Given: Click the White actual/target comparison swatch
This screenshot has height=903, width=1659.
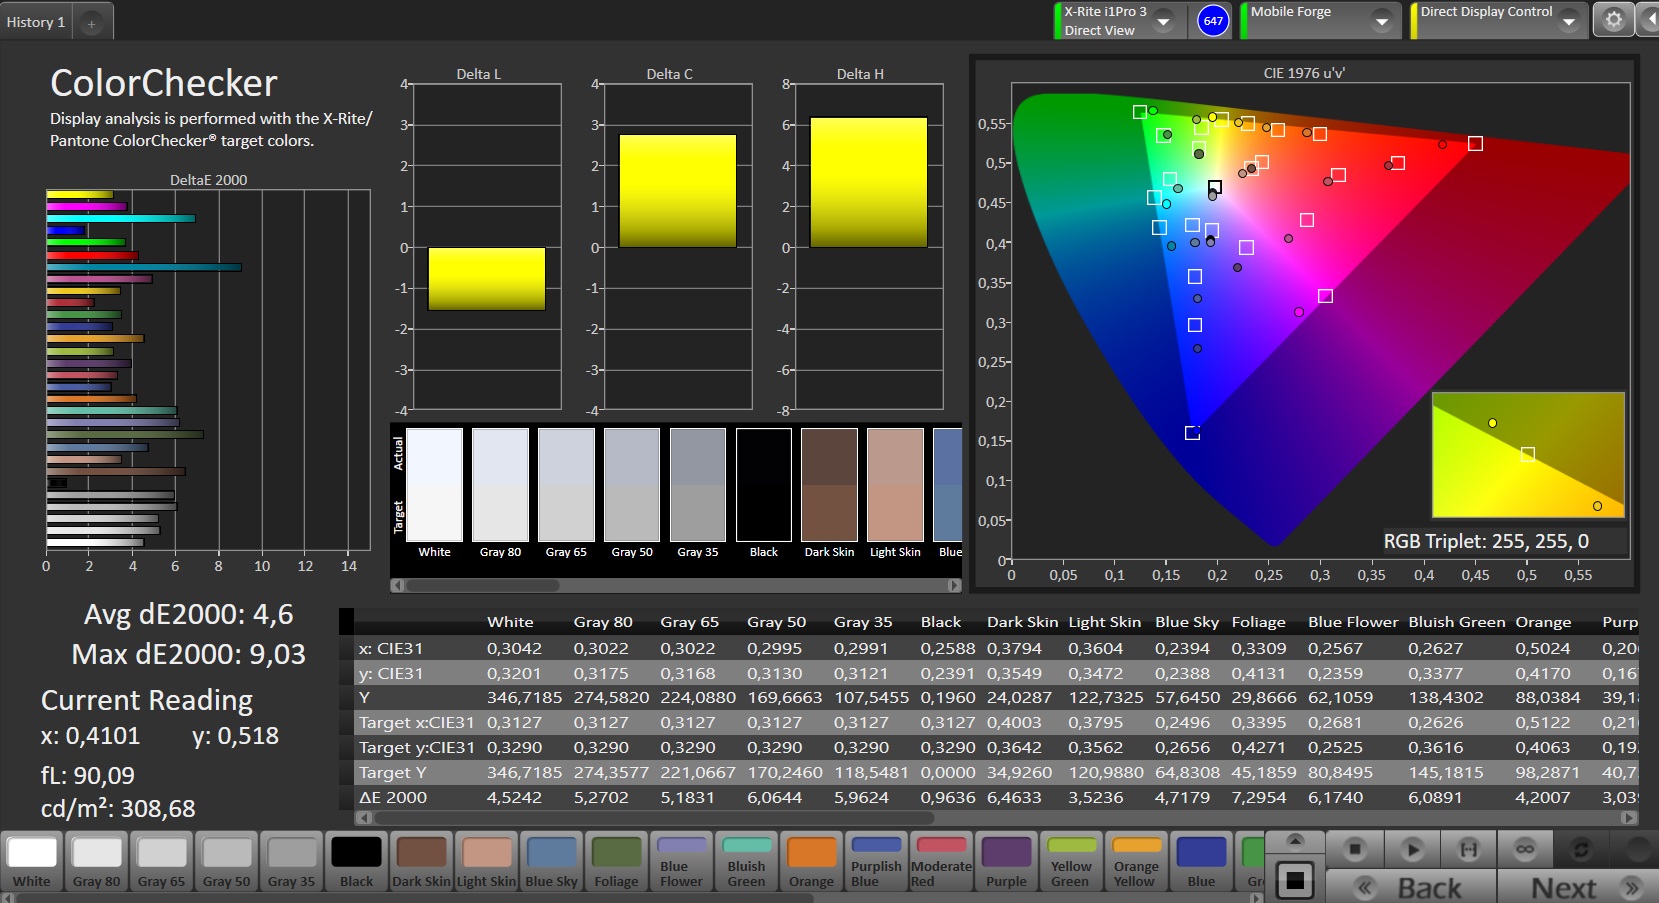Looking at the screenshot, I should [x=435, y=485].
